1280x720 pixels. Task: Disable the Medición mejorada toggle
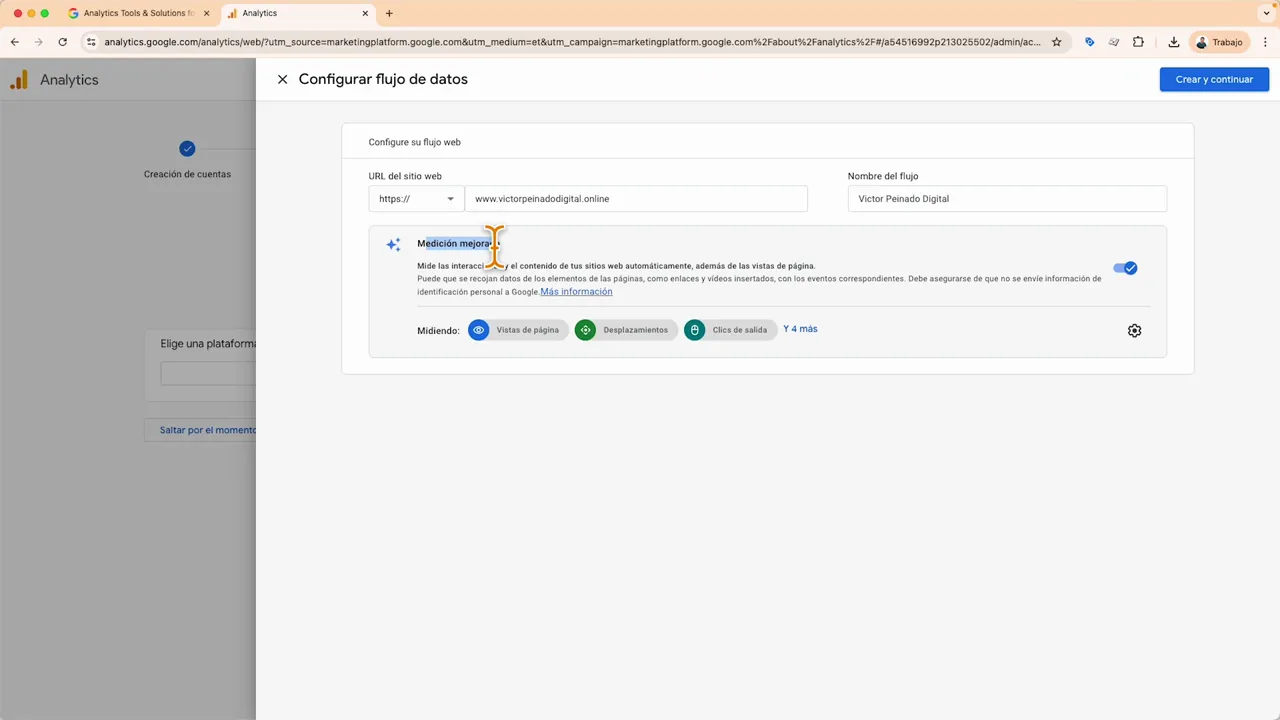point(1126,267)
